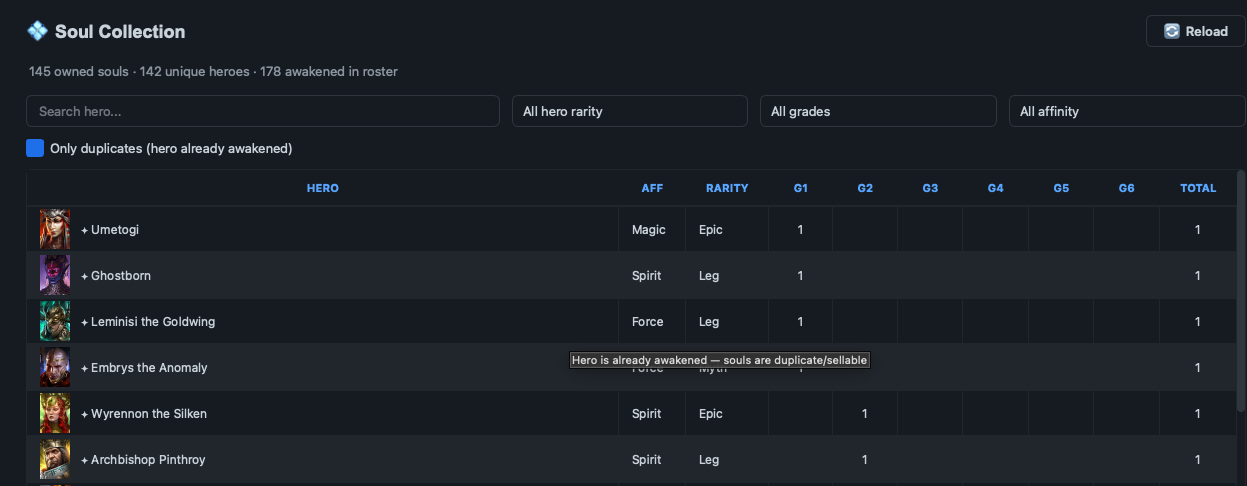Select + Leminisi the Goldwing name
The width and height of the screenshot is (1247, 486).
(x=148, y=322)
